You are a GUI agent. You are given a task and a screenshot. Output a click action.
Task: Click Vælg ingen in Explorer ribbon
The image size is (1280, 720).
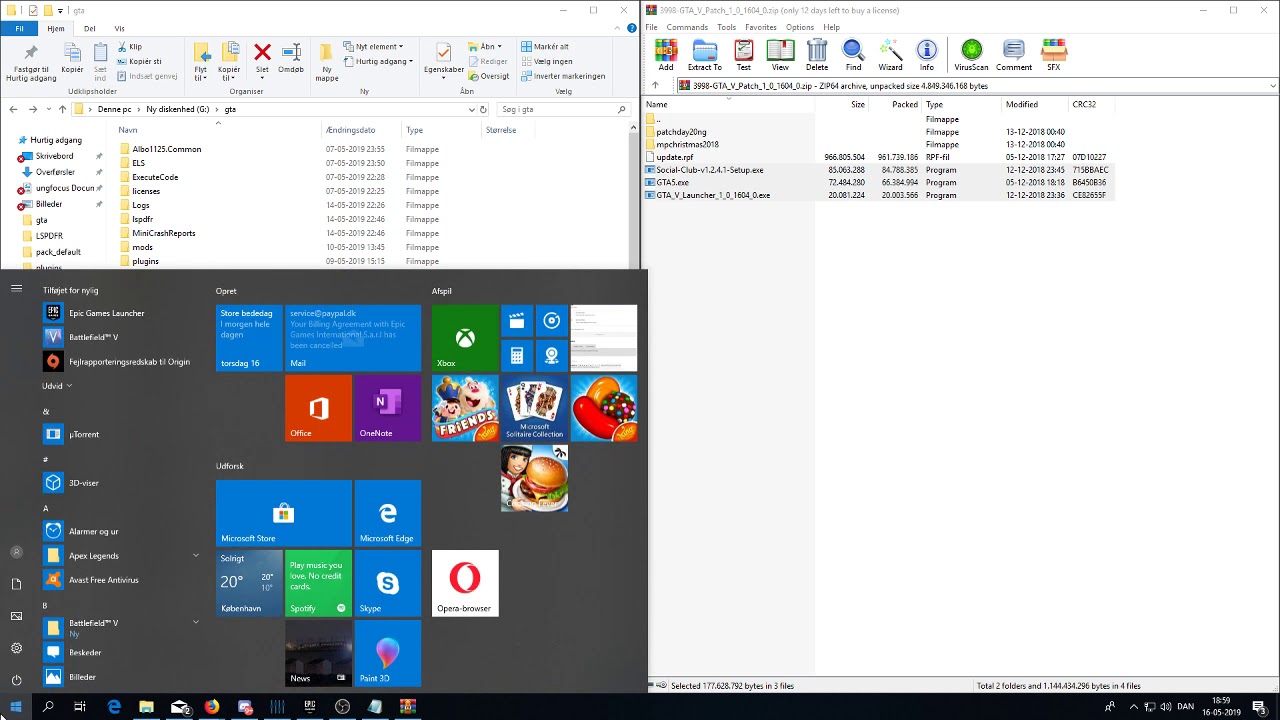tap(546, 61)
